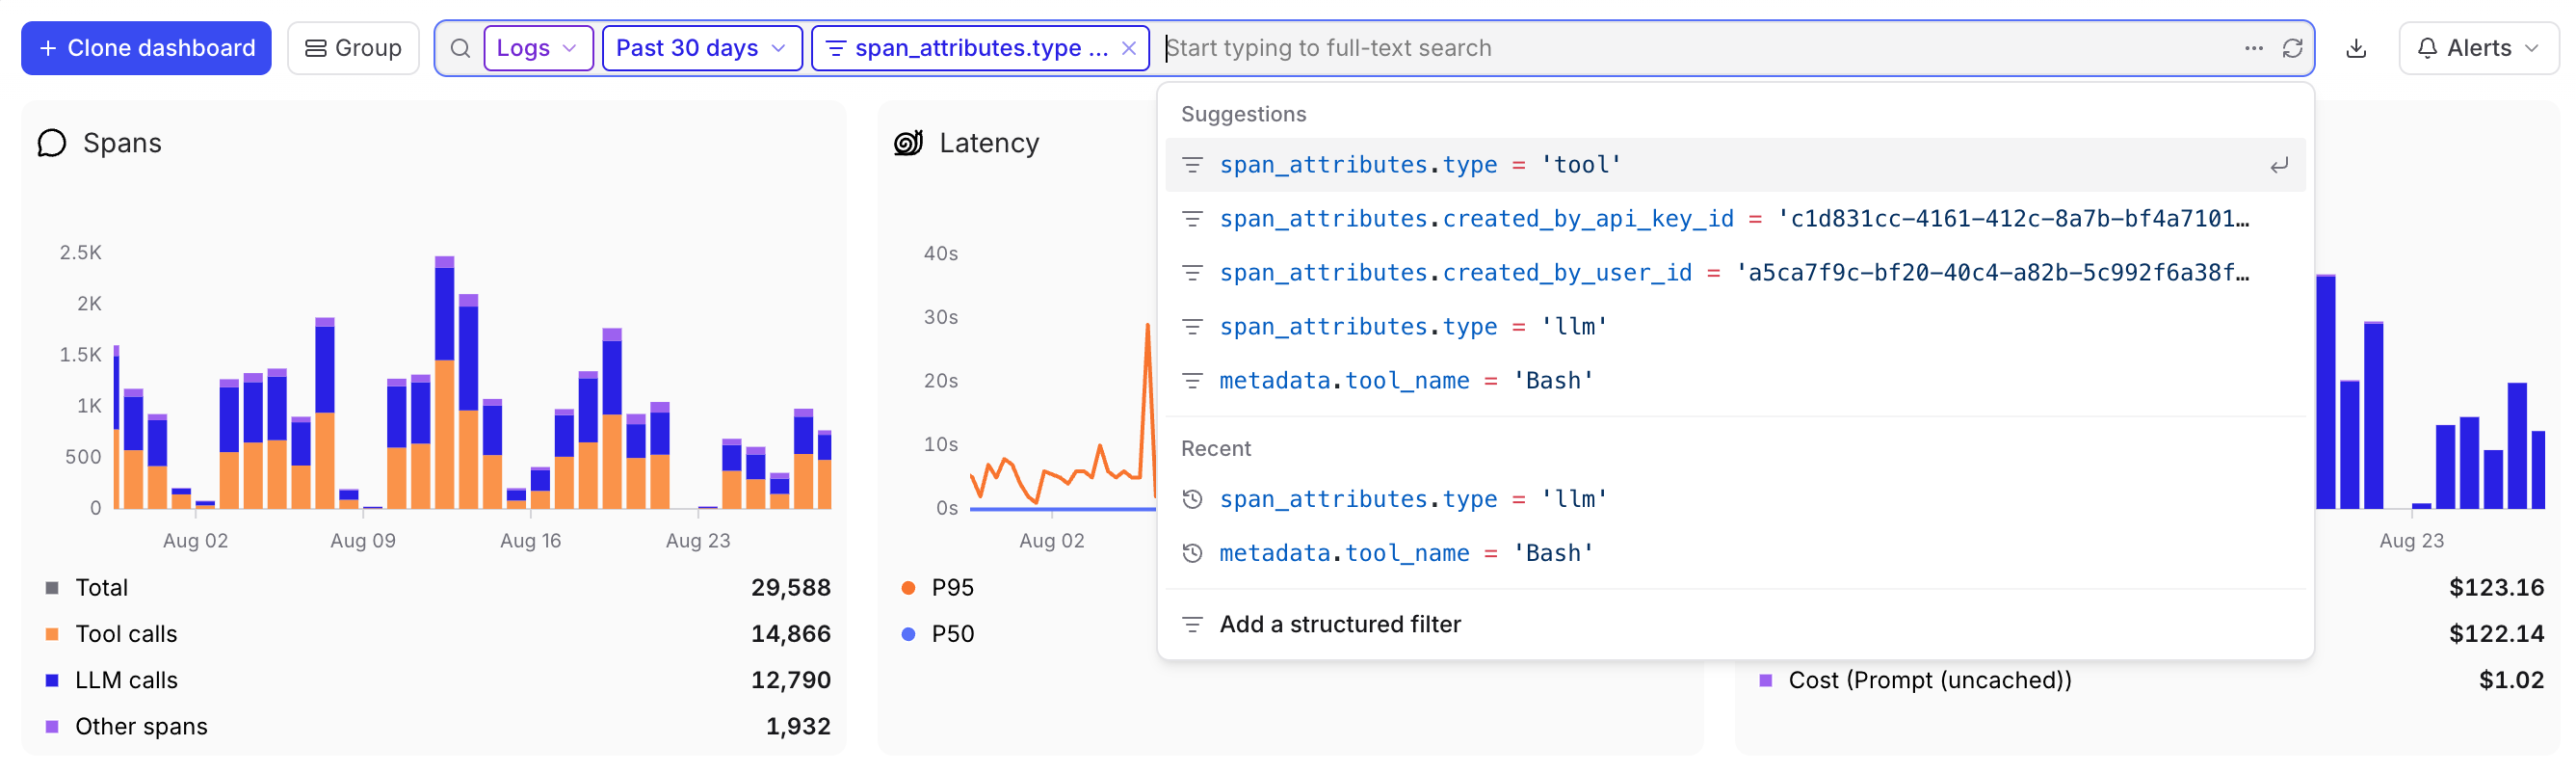Image resolution: width=2576 pixels, height=773 pixels.
Task: Choose recent span_attributes.type = 'llm' entry
Action: pos(1735,499)
